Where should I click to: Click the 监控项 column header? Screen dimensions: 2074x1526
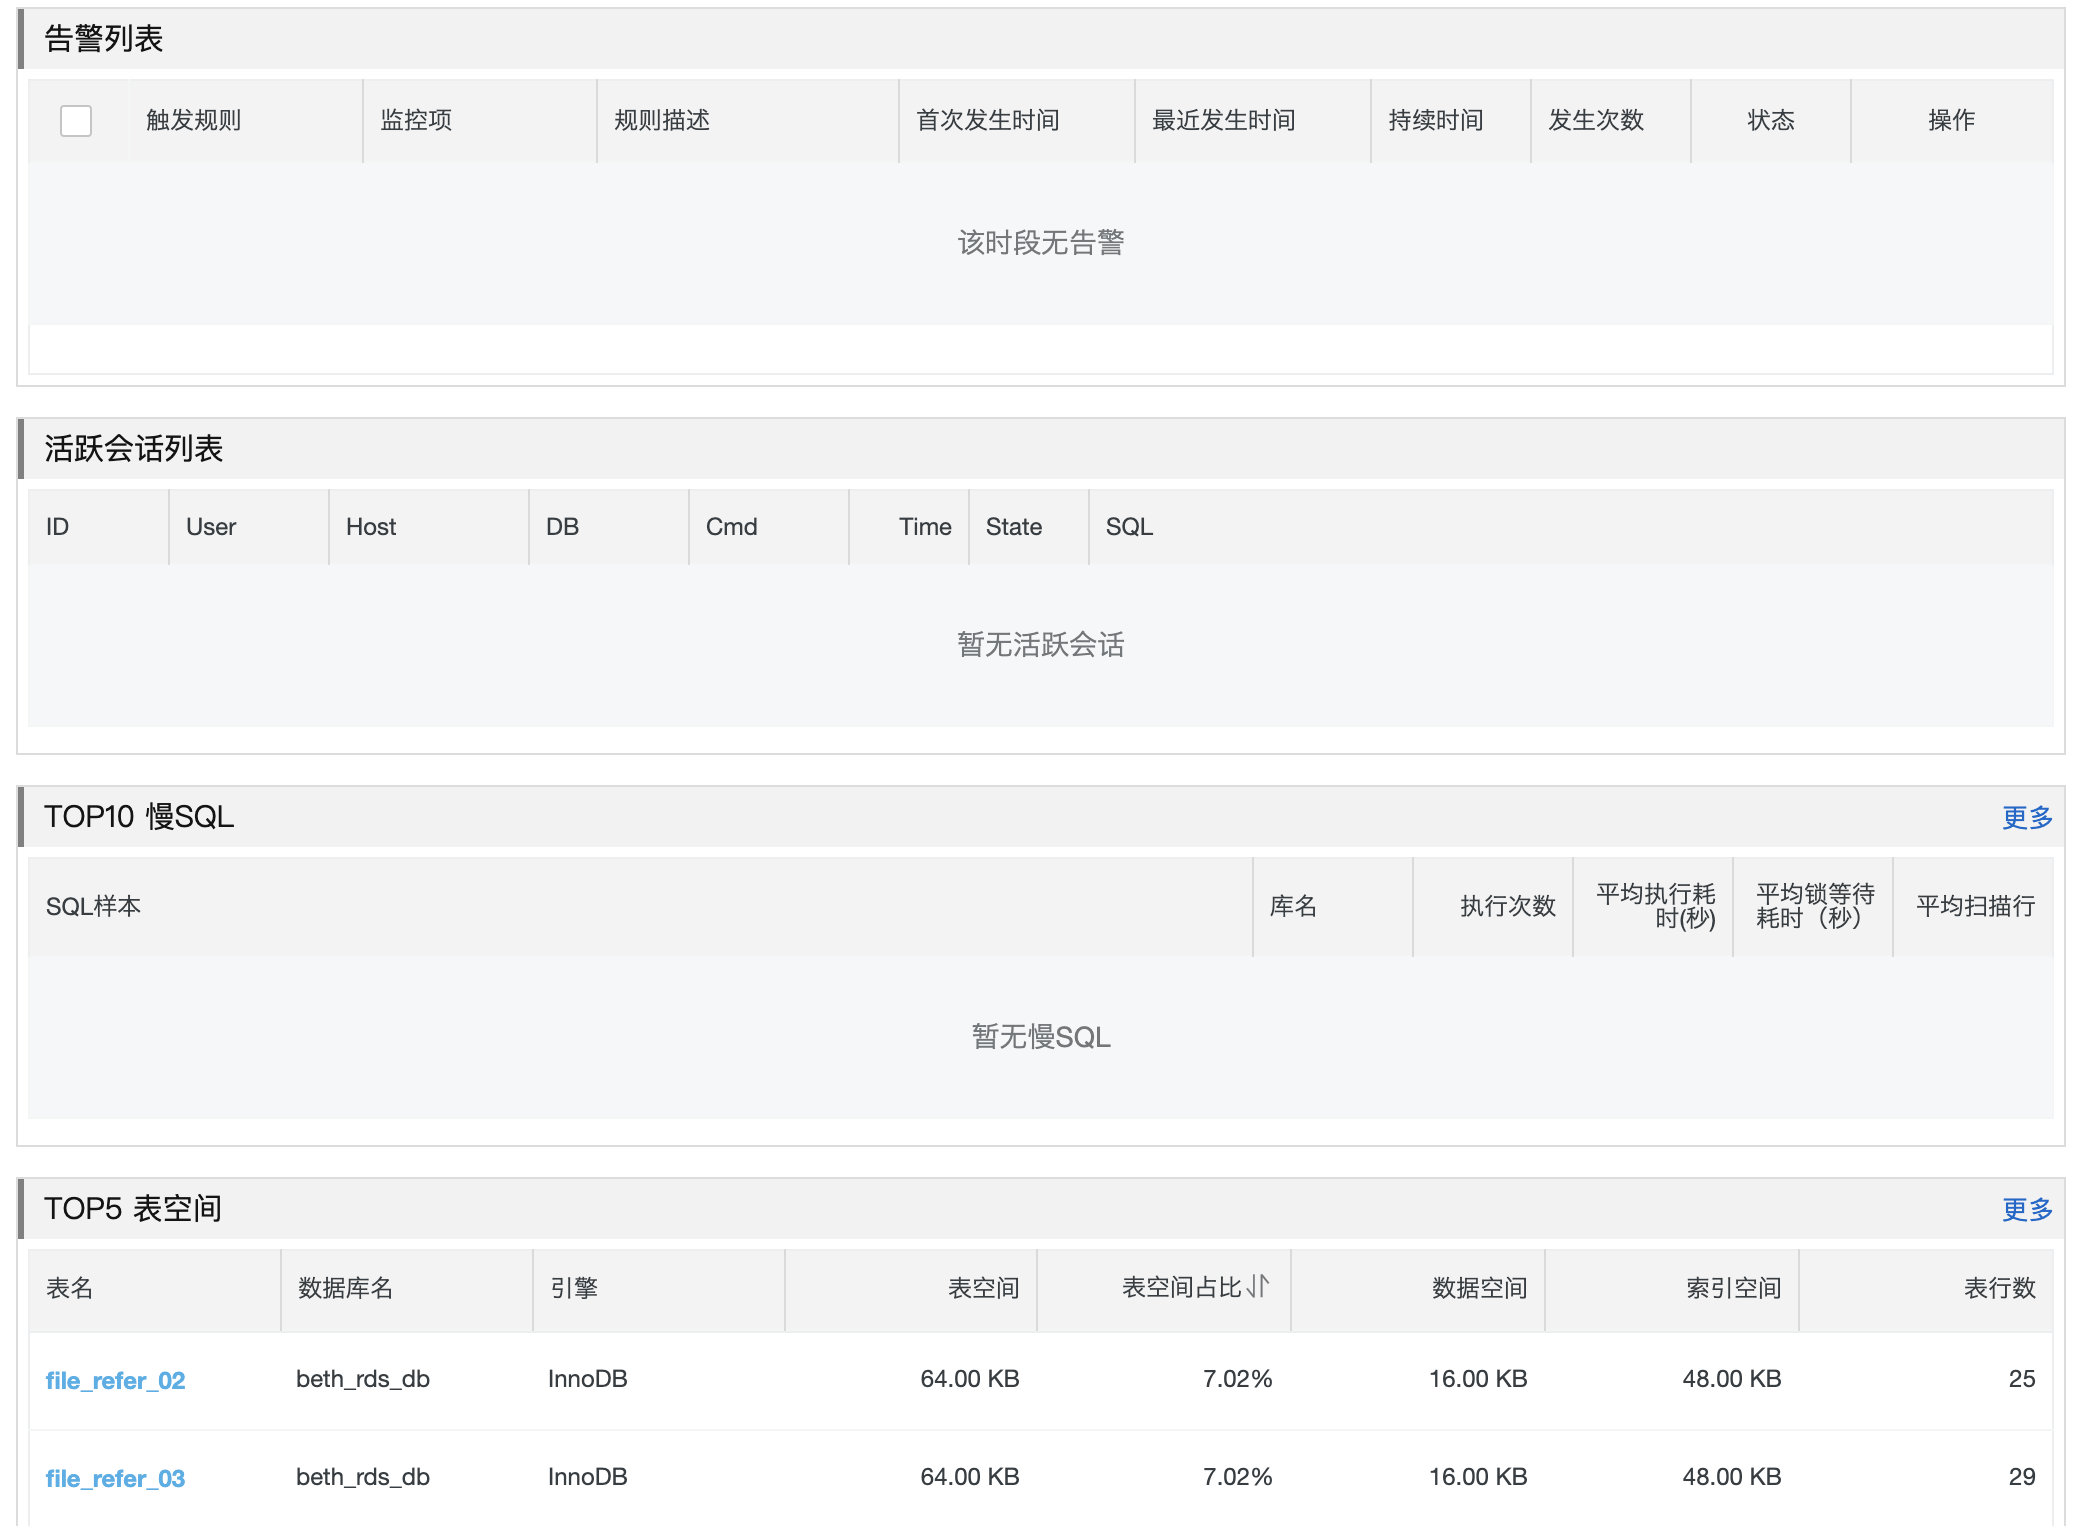pyautogui.click(x=416, y=121)
